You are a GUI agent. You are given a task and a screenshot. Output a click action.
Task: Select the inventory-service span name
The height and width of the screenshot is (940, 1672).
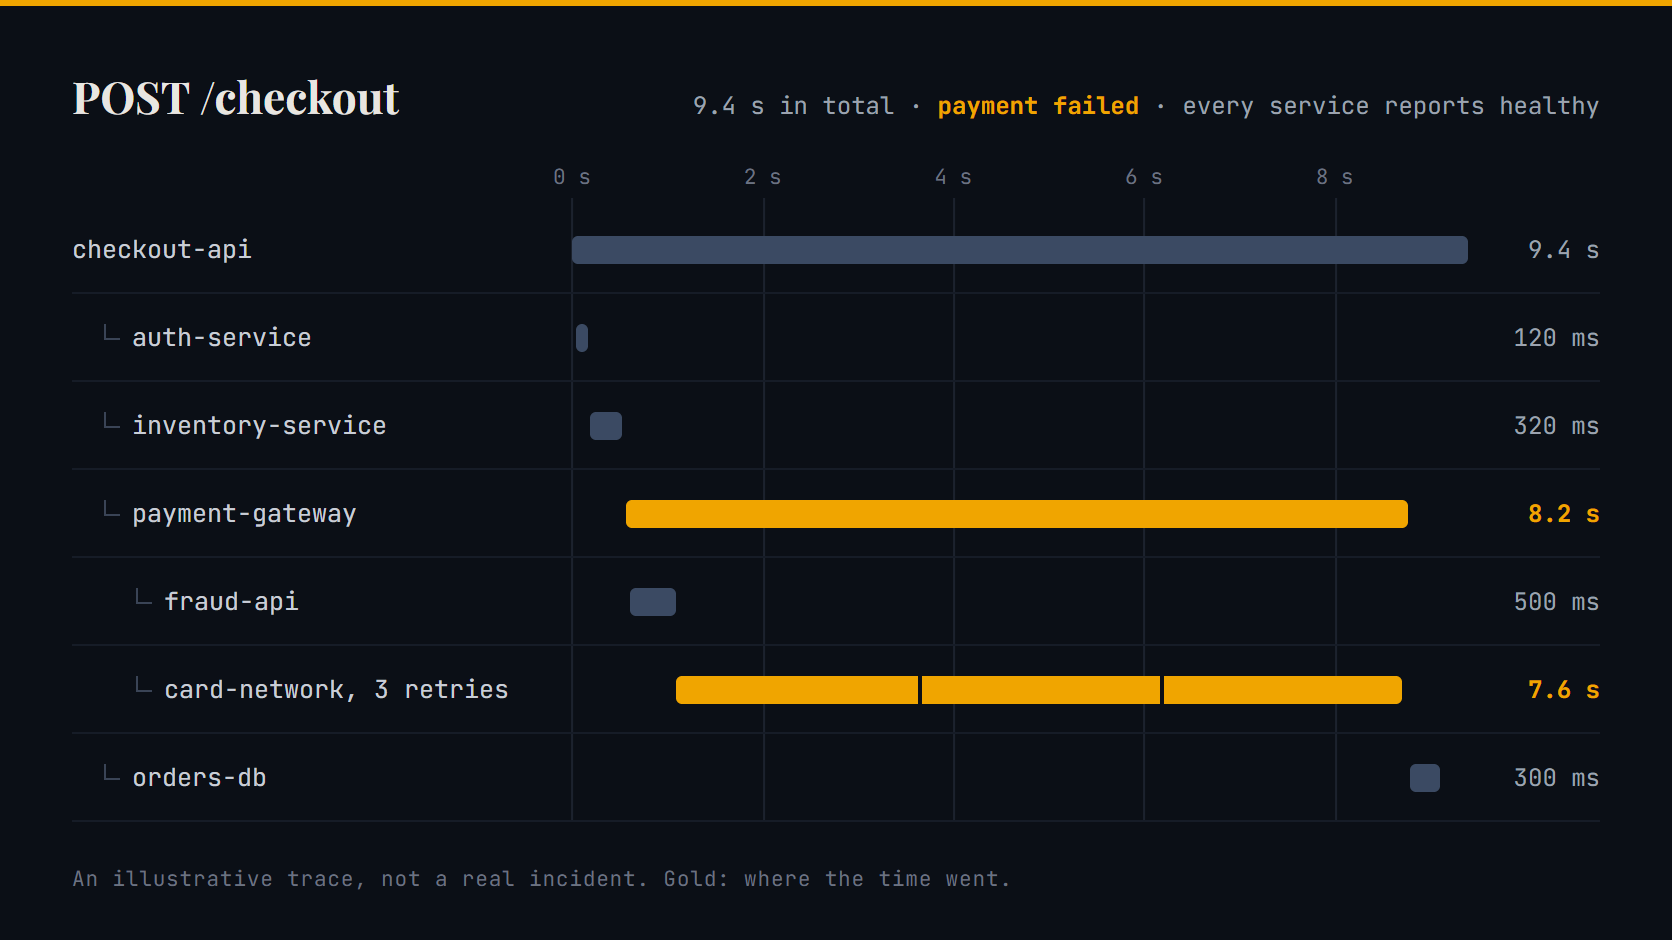[x=259, y=426]
